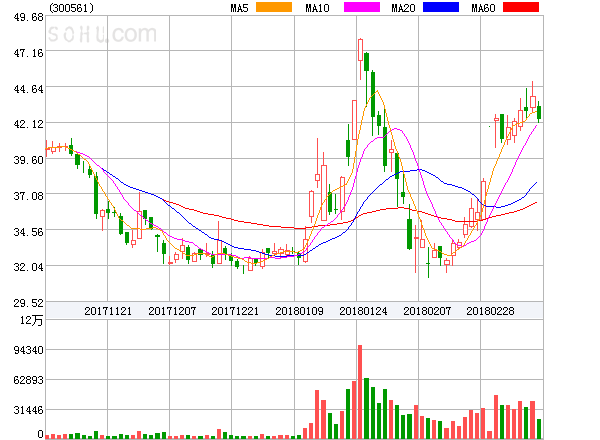The width and height of the screenshot is (600, 440).
Task: Click the 34.56 price axis label
Action: [x=29, y=232]
